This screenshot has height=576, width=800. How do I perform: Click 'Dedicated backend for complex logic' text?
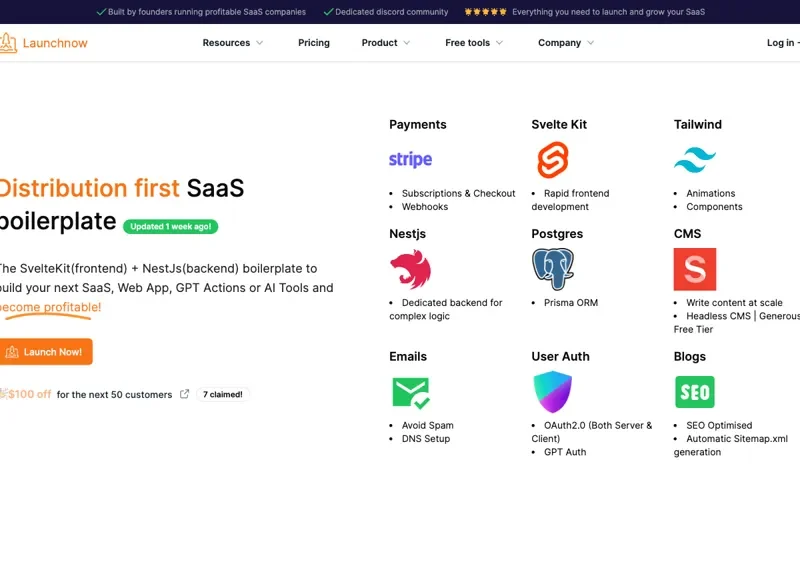tap(446, 309)
